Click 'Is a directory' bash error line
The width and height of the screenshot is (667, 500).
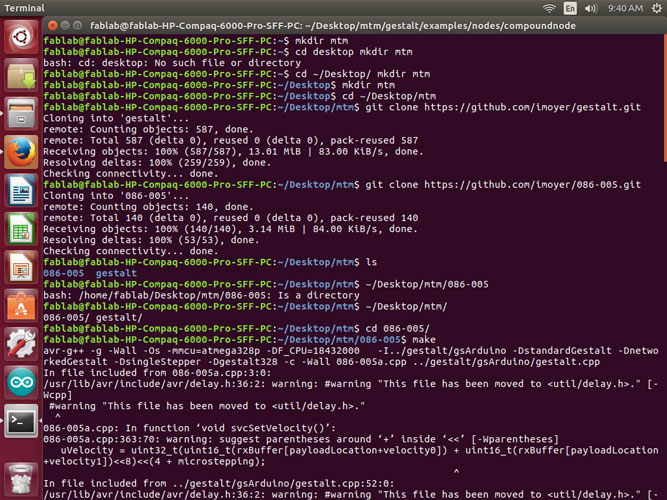[201, 295]
